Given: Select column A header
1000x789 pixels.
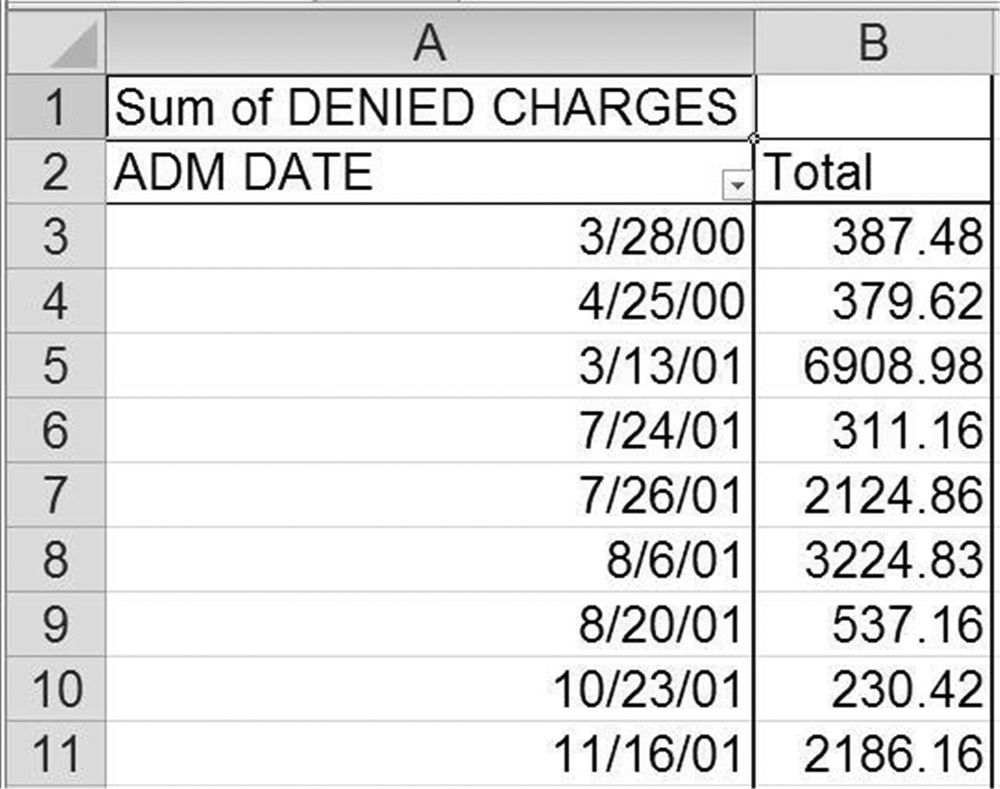Looking at the screenshot, I should tap(429, 44).
